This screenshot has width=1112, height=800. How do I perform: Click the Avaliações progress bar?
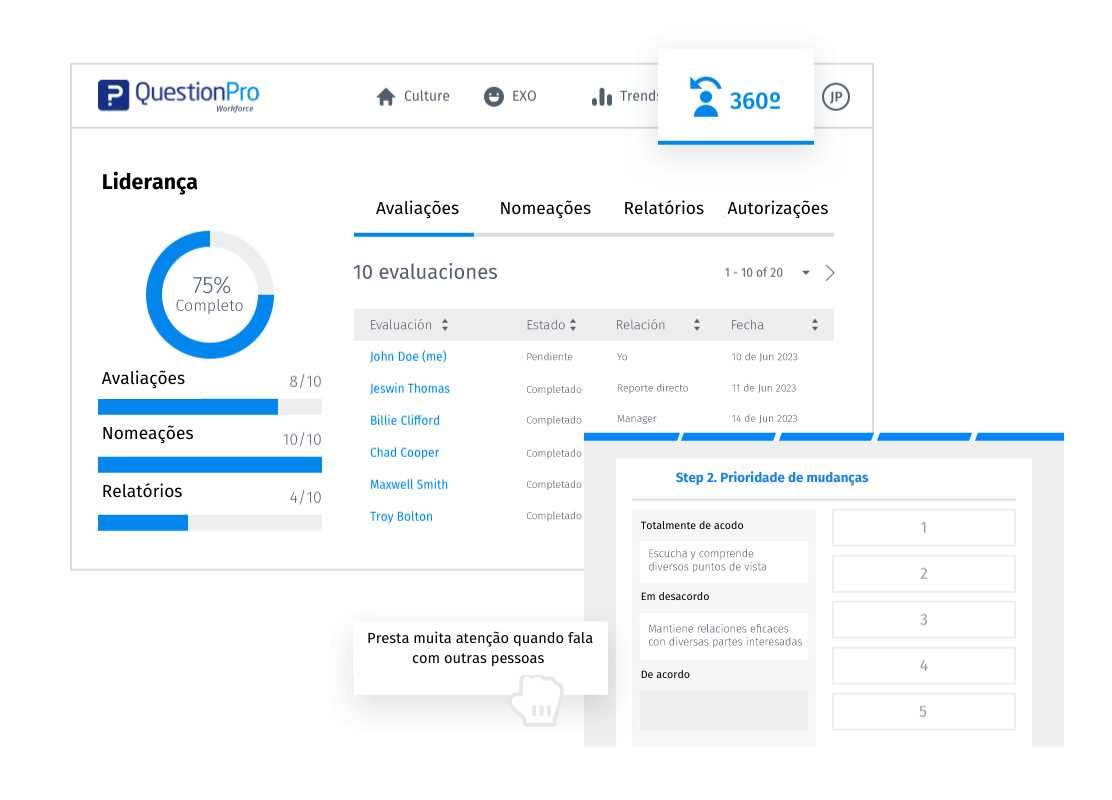click(x=209, y=407)
